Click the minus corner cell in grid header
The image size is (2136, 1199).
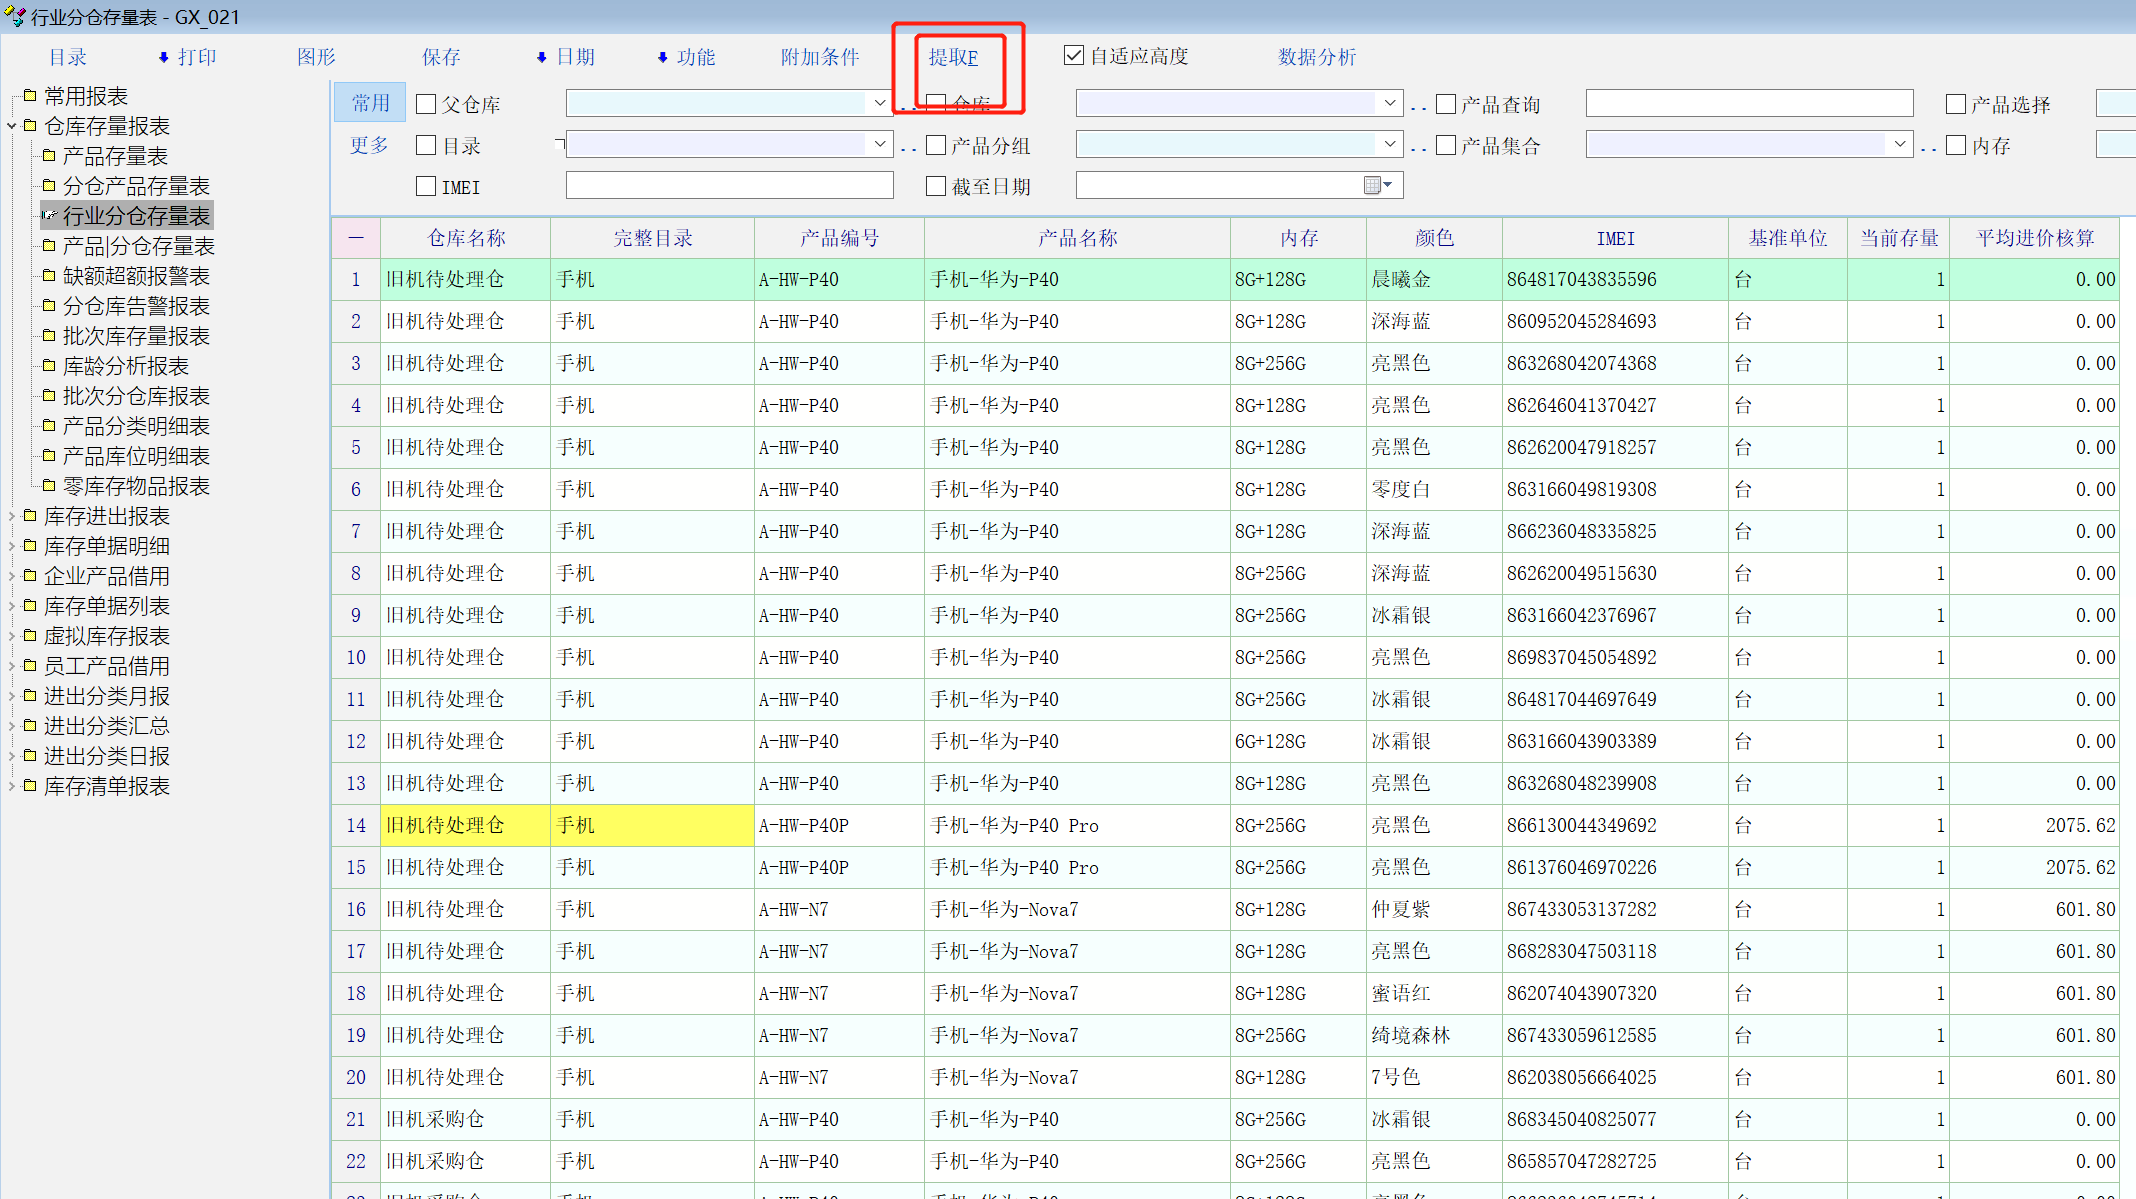point(356,238)
